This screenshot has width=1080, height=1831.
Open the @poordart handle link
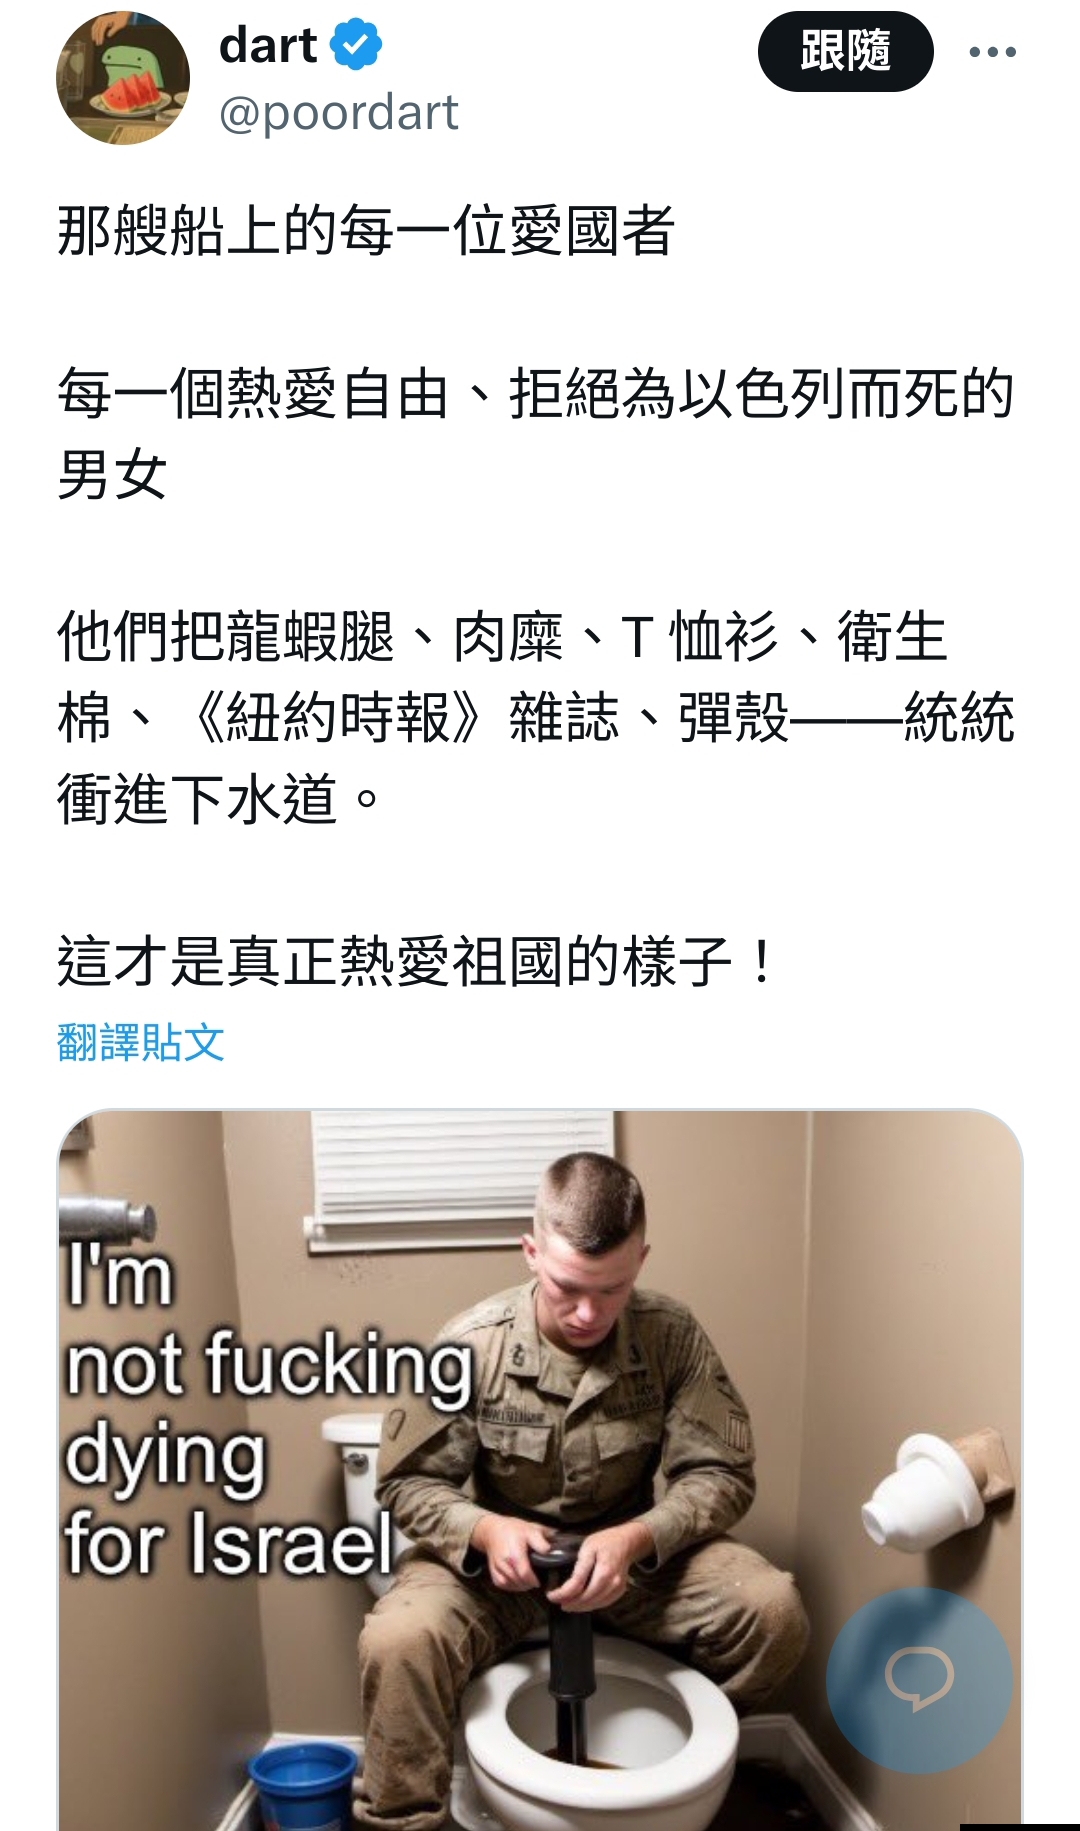(338, 112)
